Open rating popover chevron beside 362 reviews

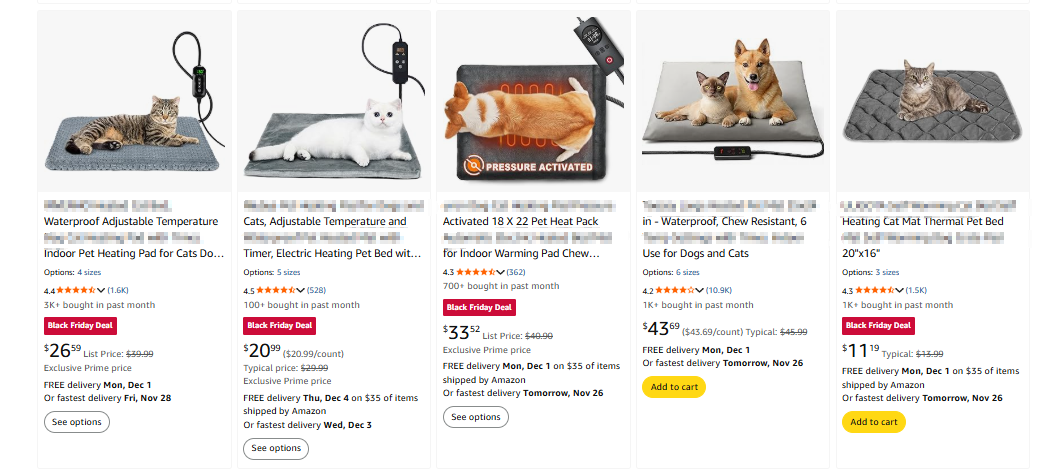pyautogui.click(x=500, y=272)
